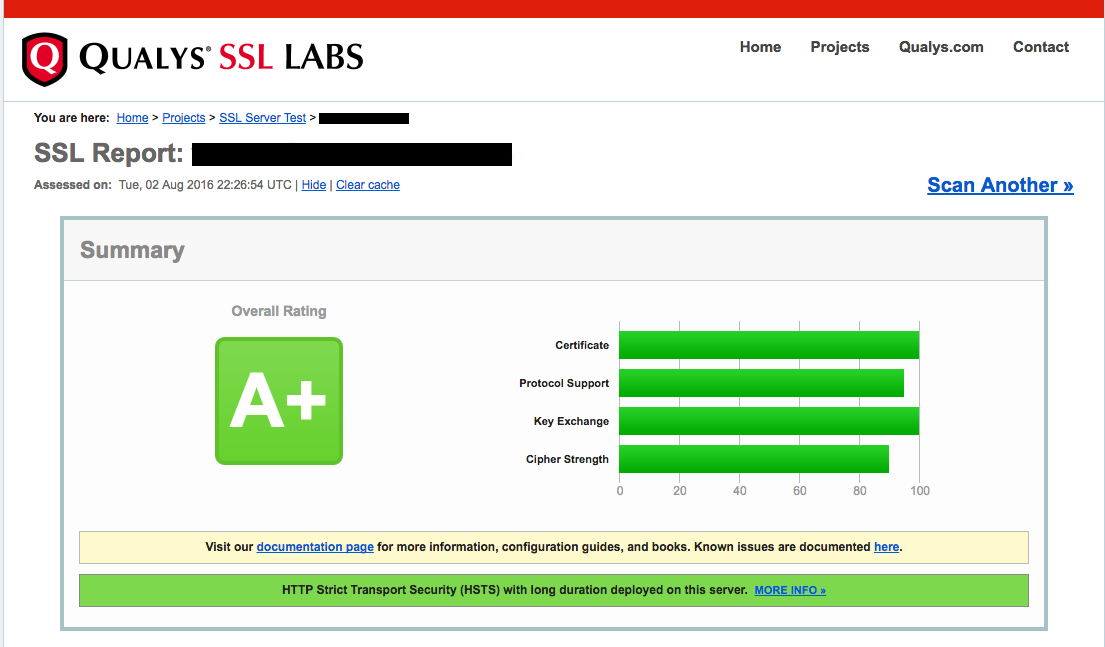Image resolution: width=1105 pixels, height=647 pixels.
Task: Open the Home navigation menu item
Action: pyautogui.click(x=760, y=47)
